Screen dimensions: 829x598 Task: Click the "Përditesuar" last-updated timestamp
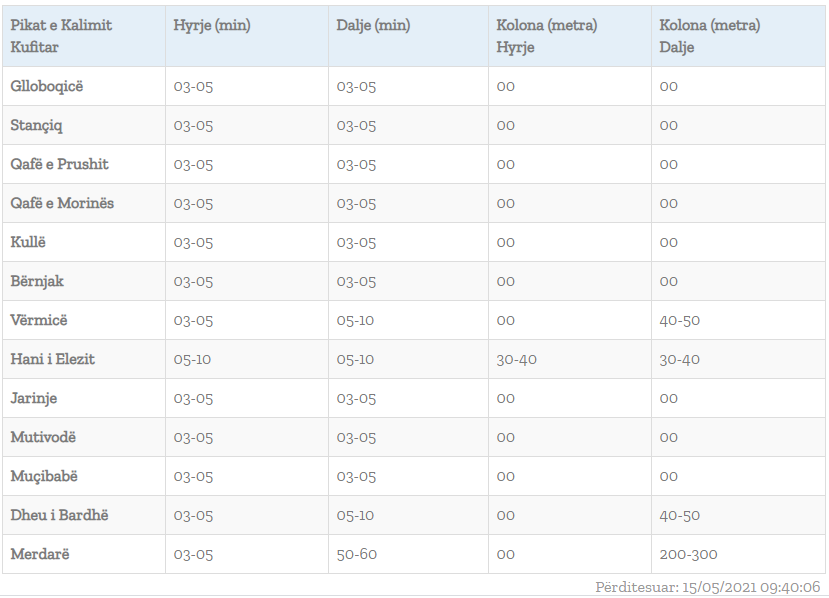pos(707,587)
